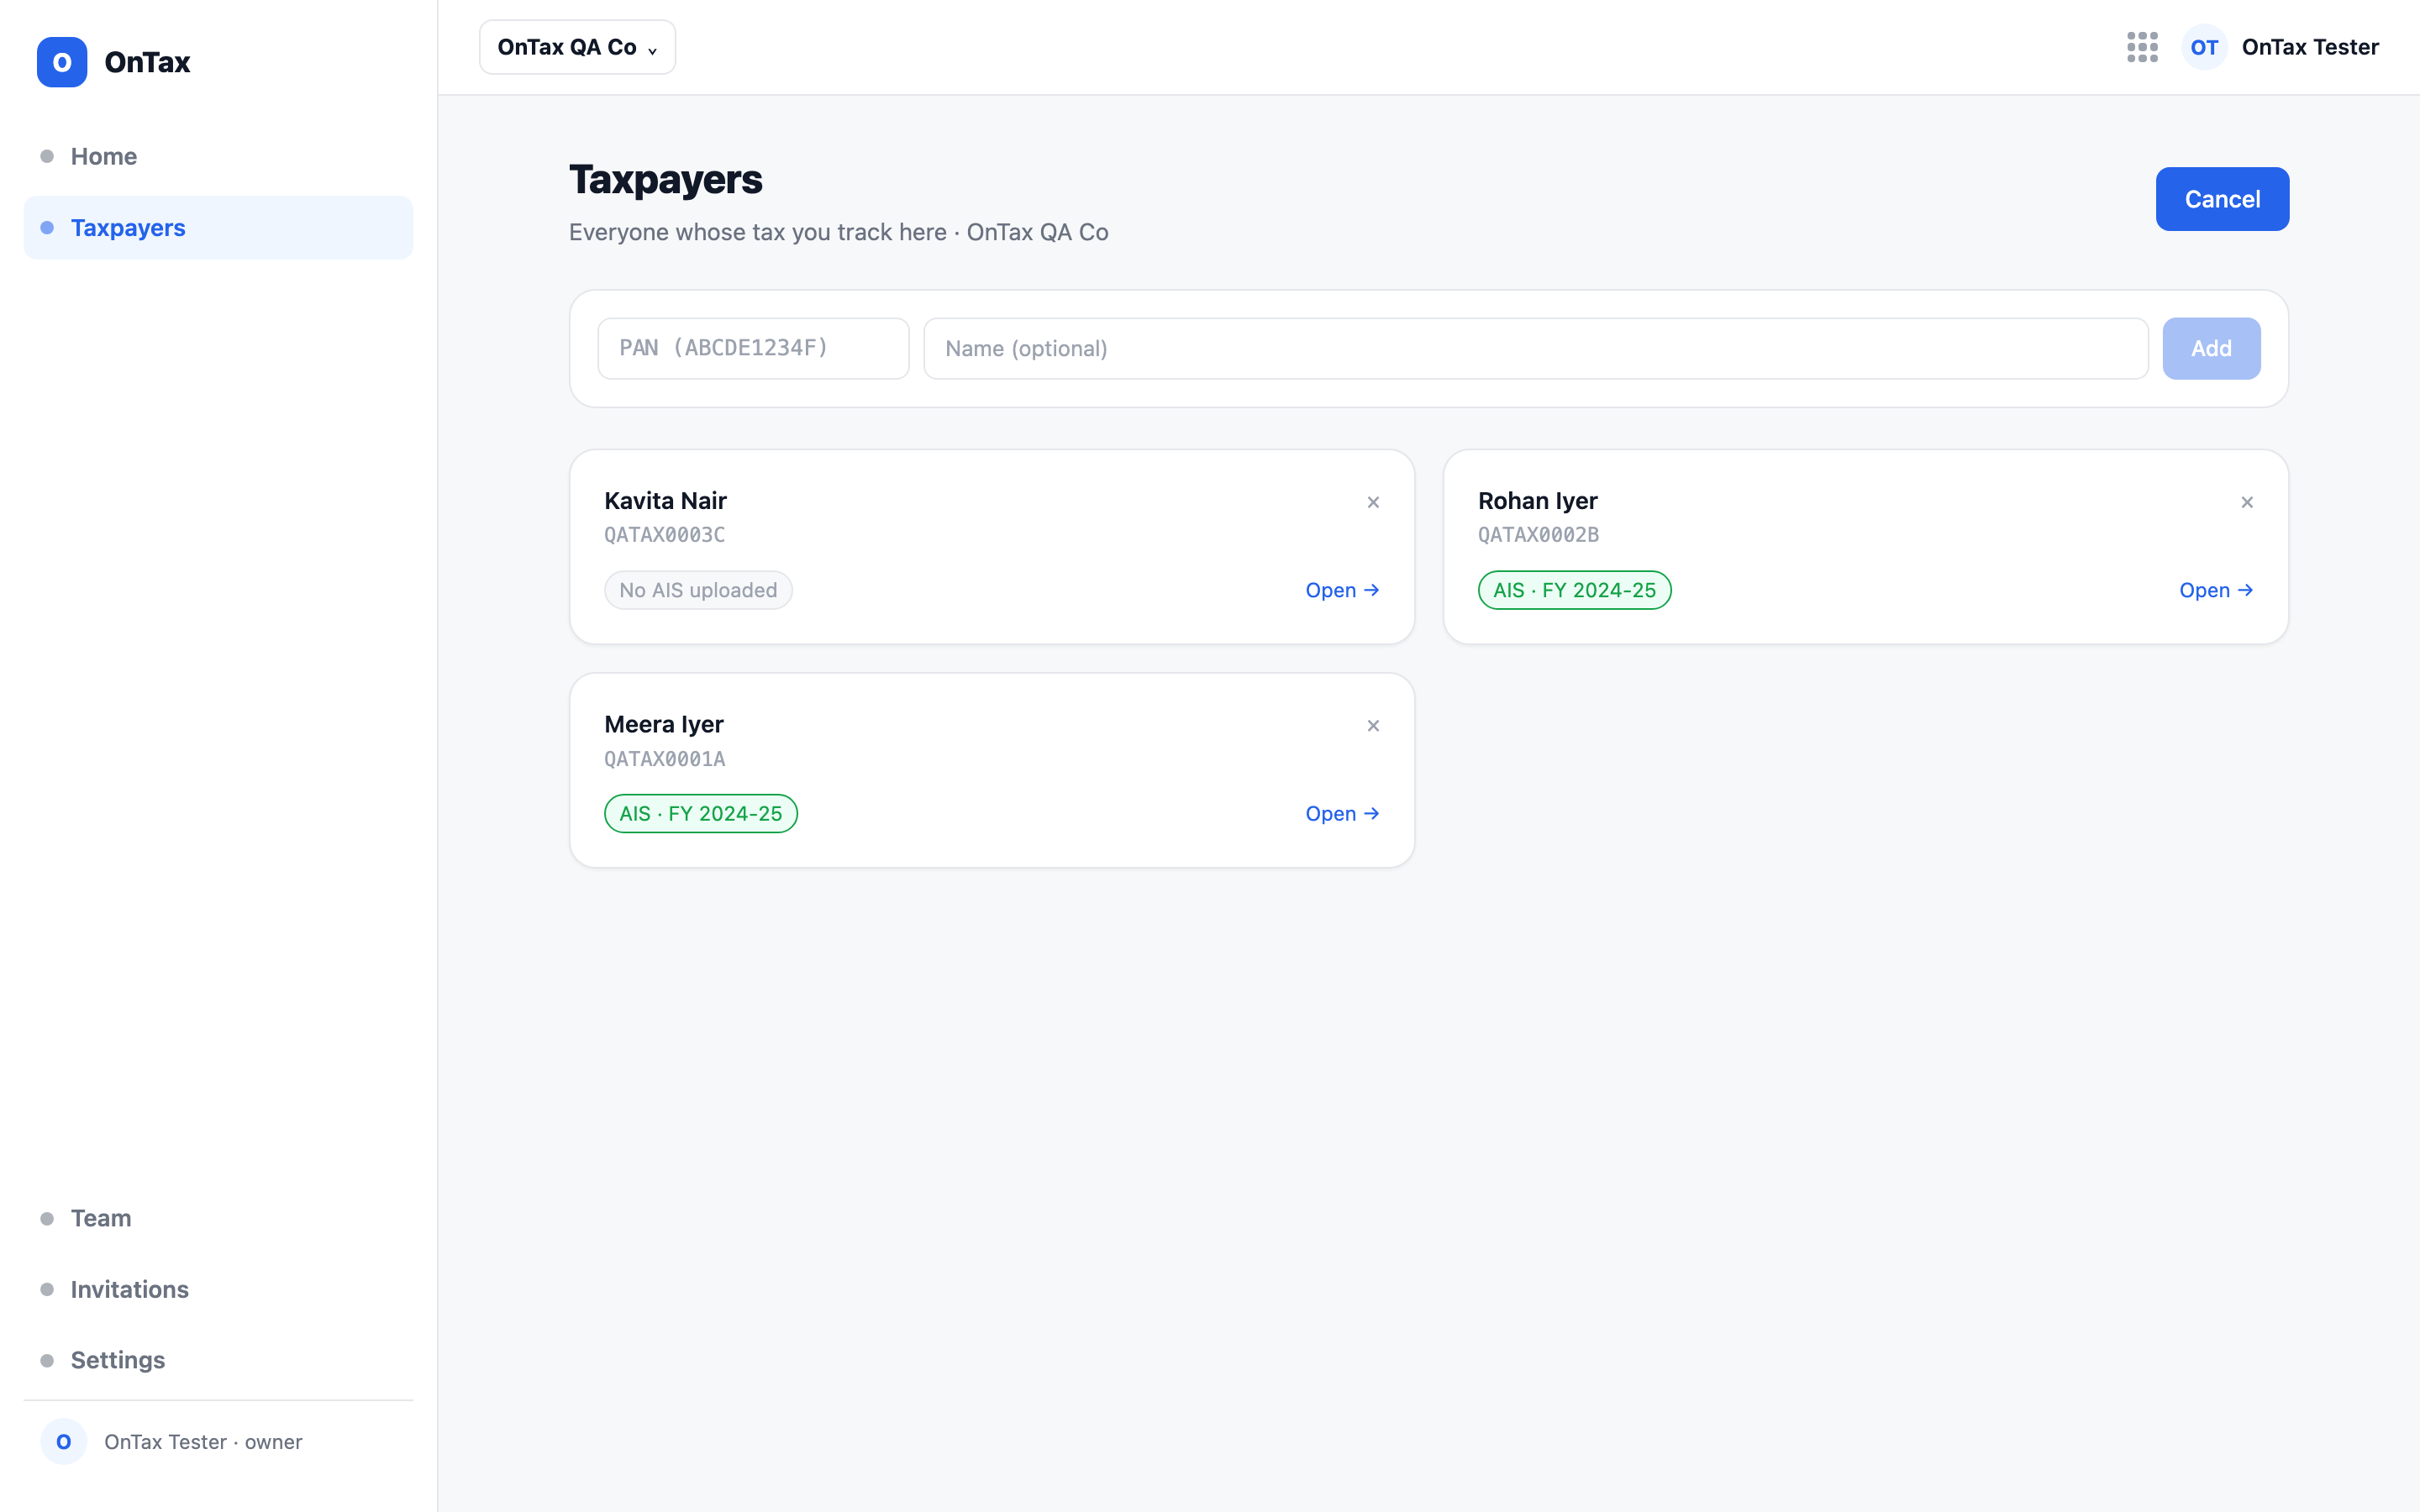Image resolution: width=2420 pixels, height=1512 pixels.
Task: Open Settings from the sidebar
Action: (218, 1360)
